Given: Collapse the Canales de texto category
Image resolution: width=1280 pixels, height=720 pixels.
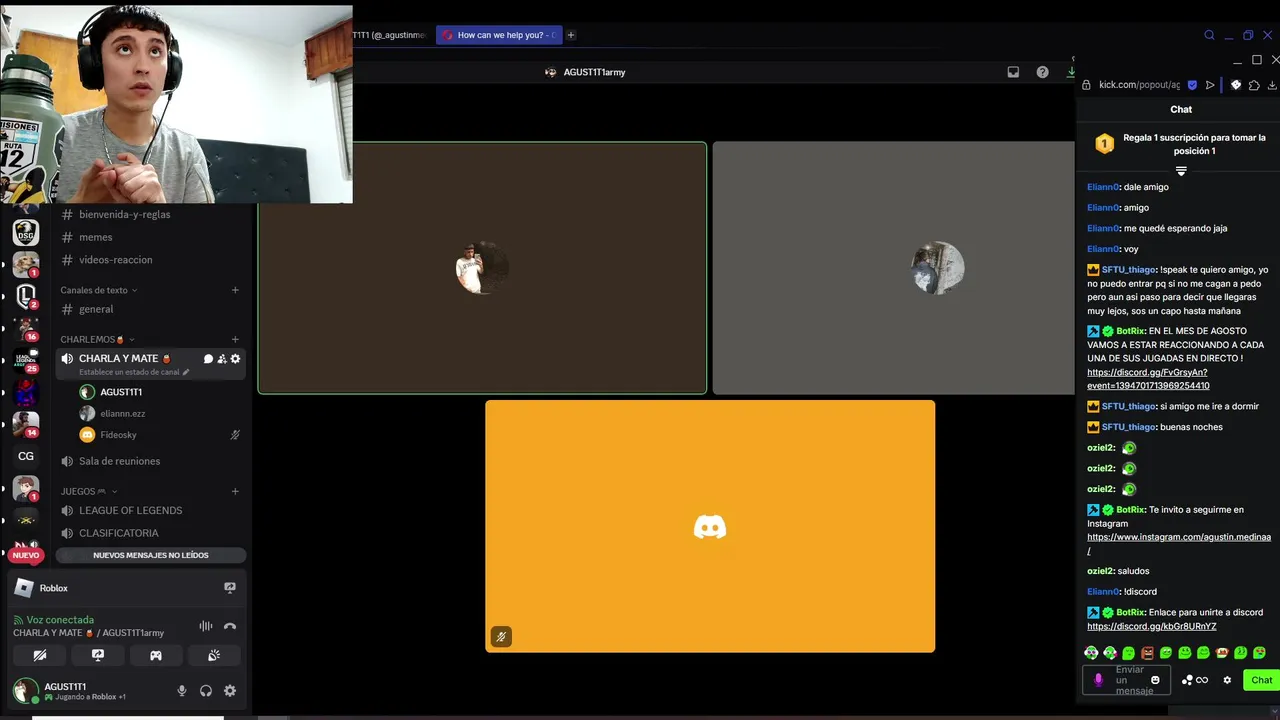Looking at the screenshot, I should coord(99,290).
